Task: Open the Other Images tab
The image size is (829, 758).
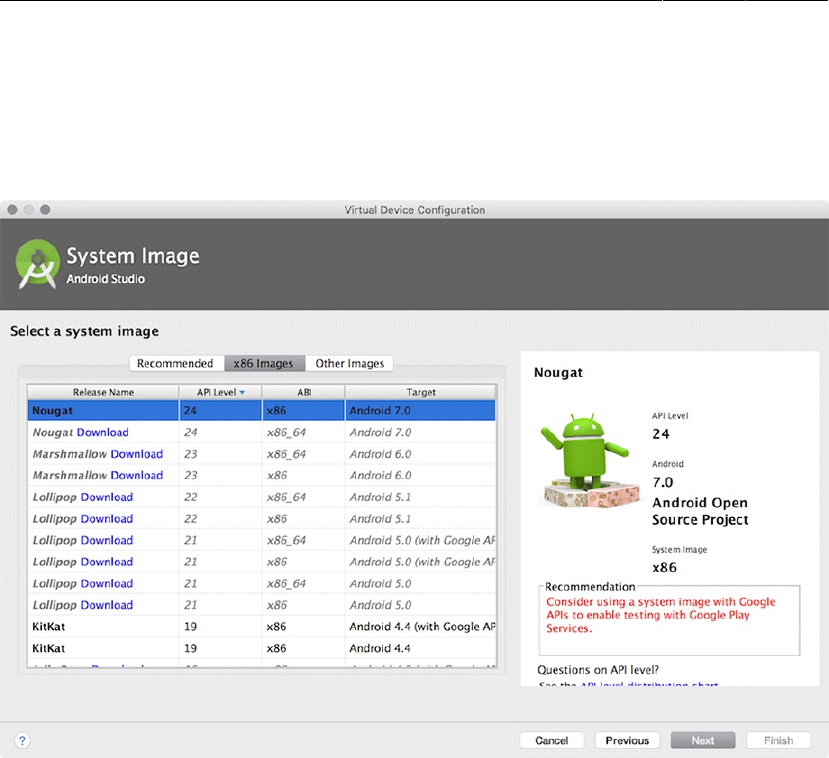Action: coord(349,364)
